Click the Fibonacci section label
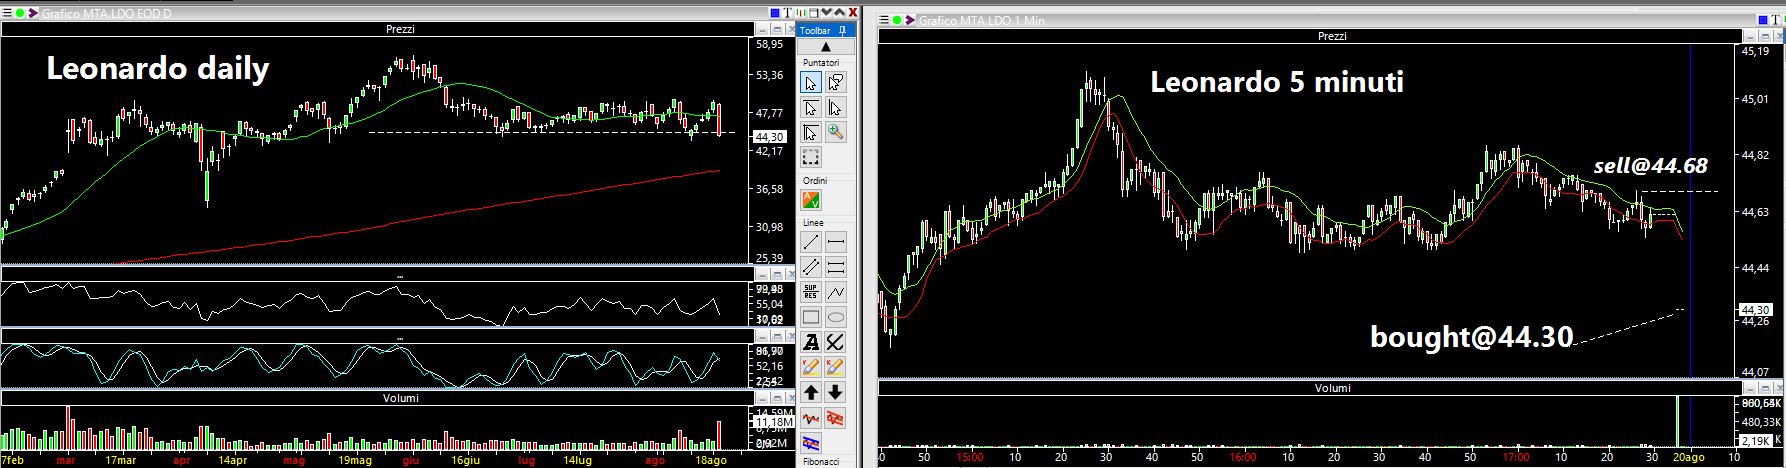The width and height of the screenshot is (1786, 468). click(822, 462)
